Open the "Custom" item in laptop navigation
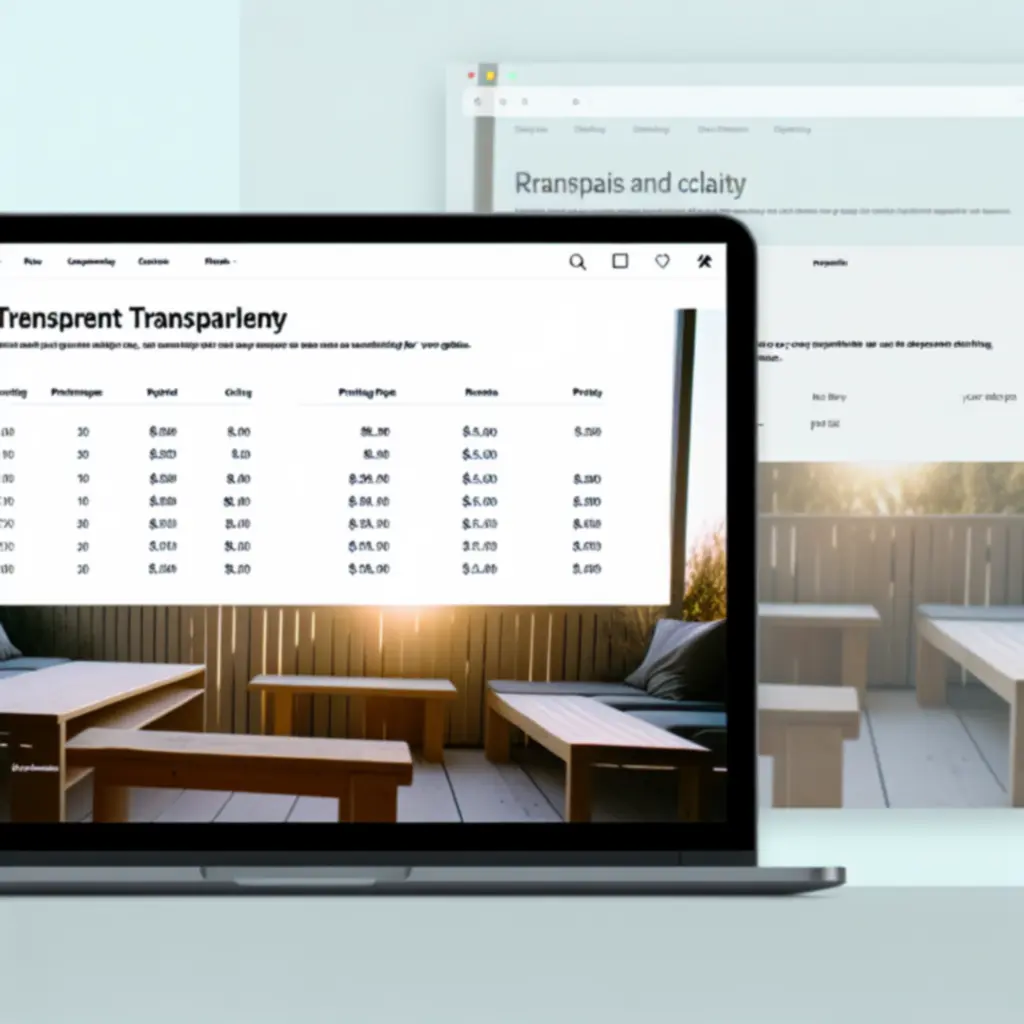1024x1024 pixels. (153, 262)
